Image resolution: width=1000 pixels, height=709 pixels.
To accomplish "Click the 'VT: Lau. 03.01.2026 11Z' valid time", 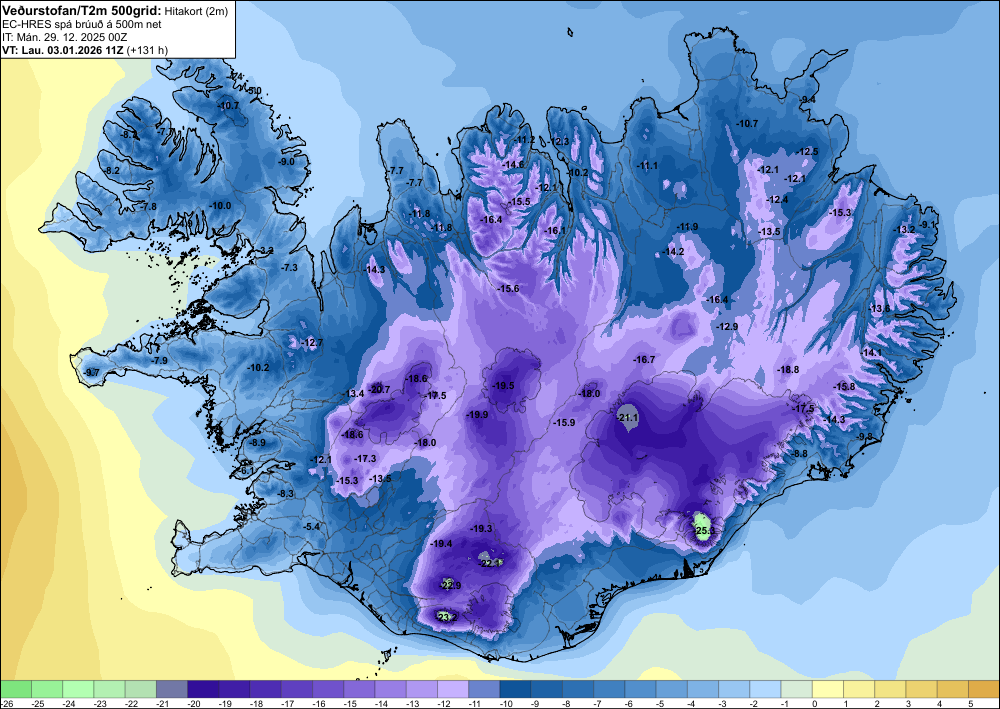I will pyautogui.click(x=62, y=50).
